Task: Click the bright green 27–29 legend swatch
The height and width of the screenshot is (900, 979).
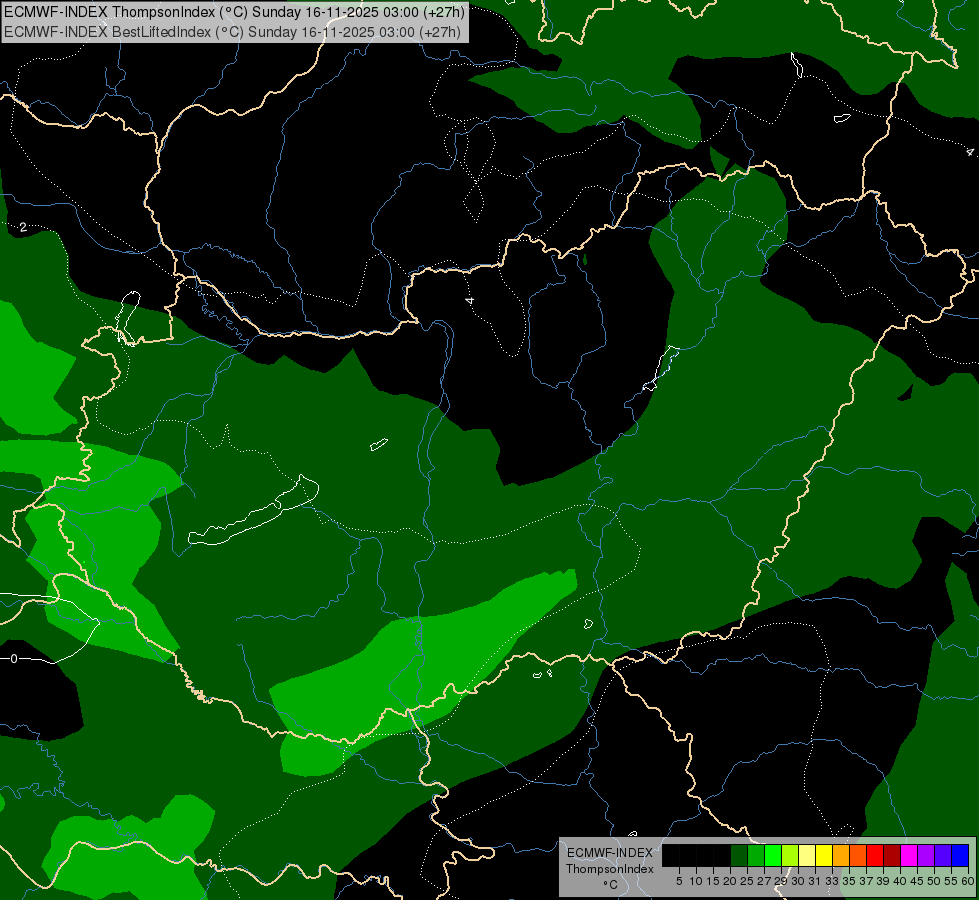Action: (773, 855)
